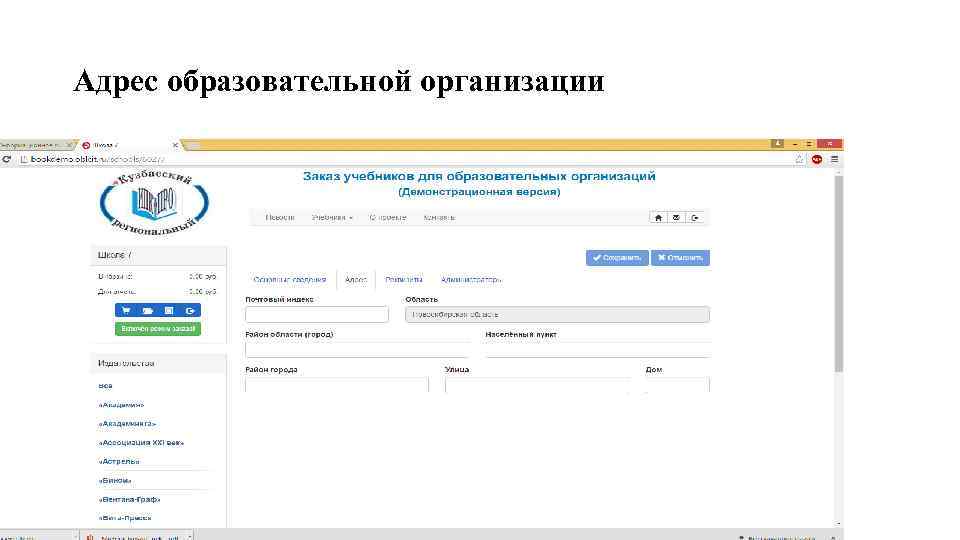Switch to the first inactive browser tab
Image resolution: width=960 pixels, height=540 pixels.
[x=37, y=145]
